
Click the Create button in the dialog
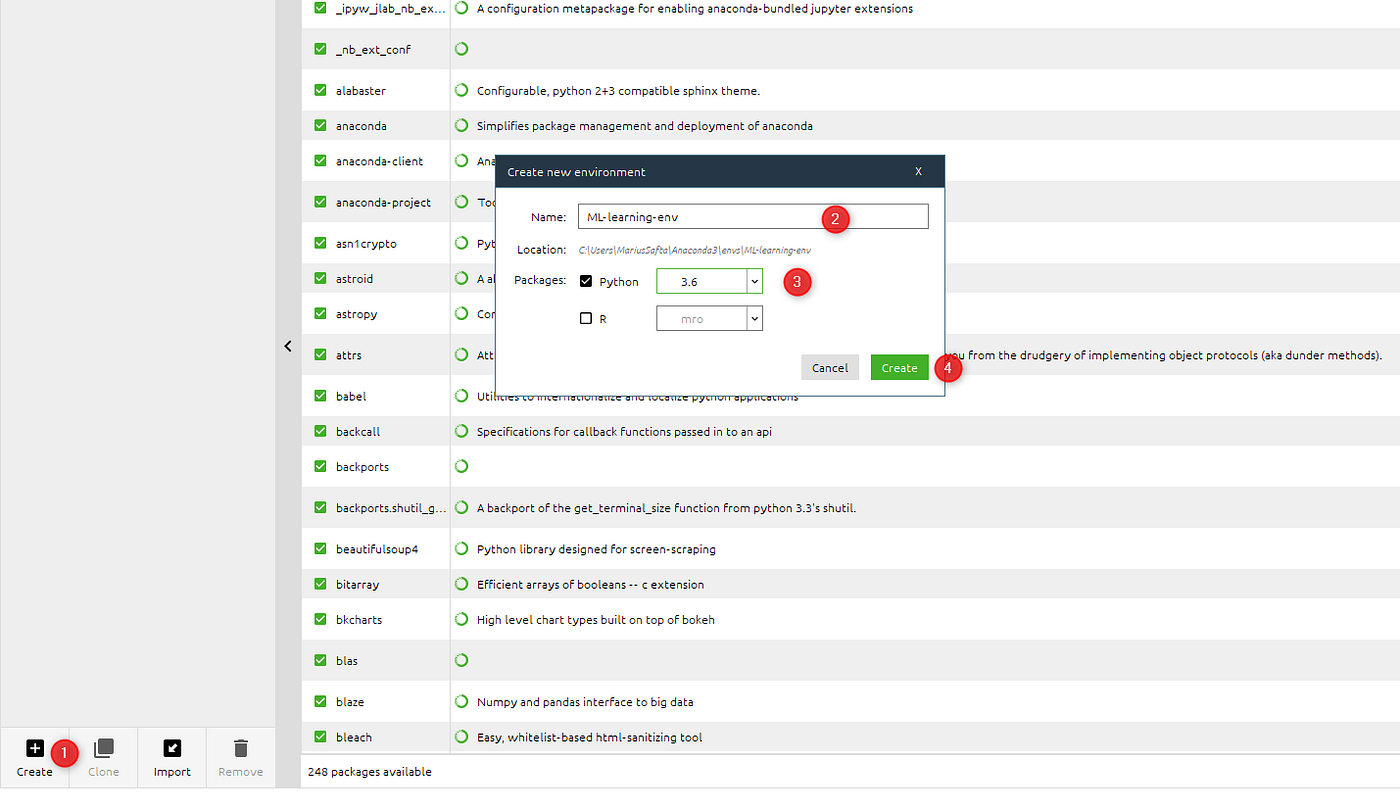coord(899,367)
